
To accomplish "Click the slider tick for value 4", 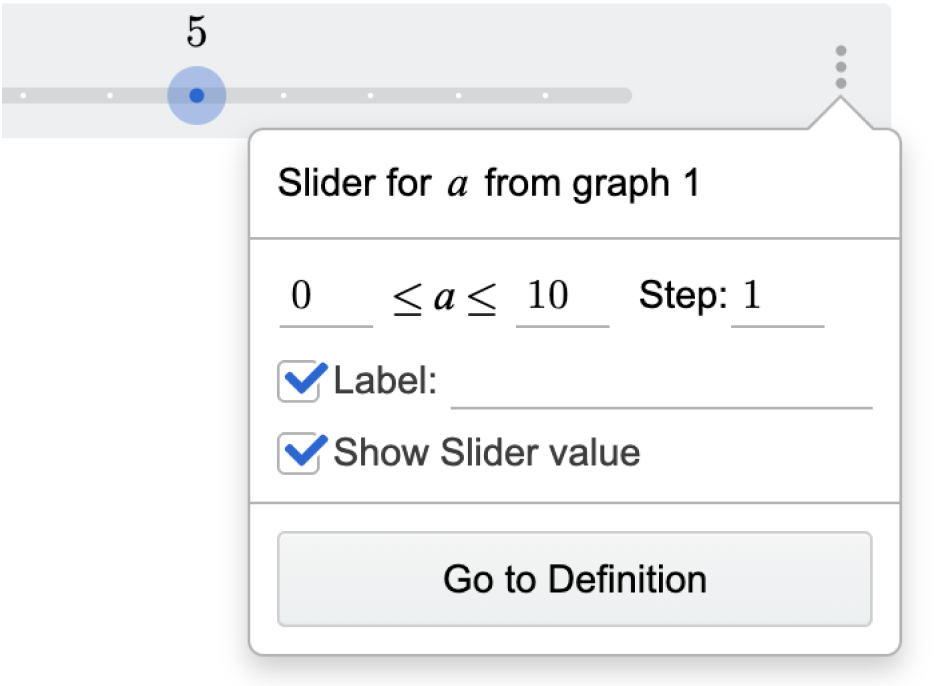I will [x=110, y=96].
